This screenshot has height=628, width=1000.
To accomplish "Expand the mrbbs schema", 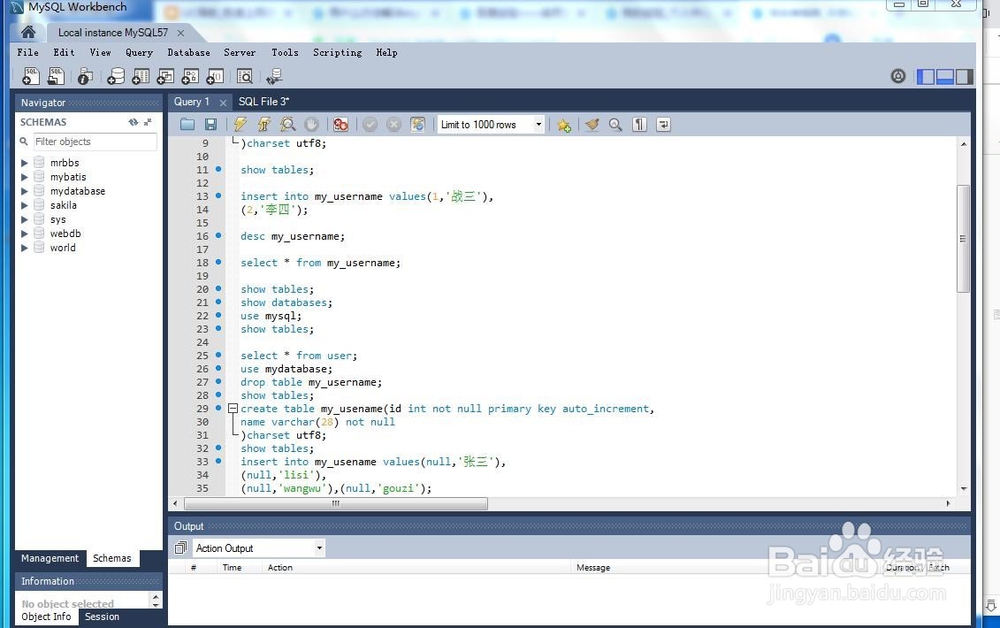I will pos(24,163).
